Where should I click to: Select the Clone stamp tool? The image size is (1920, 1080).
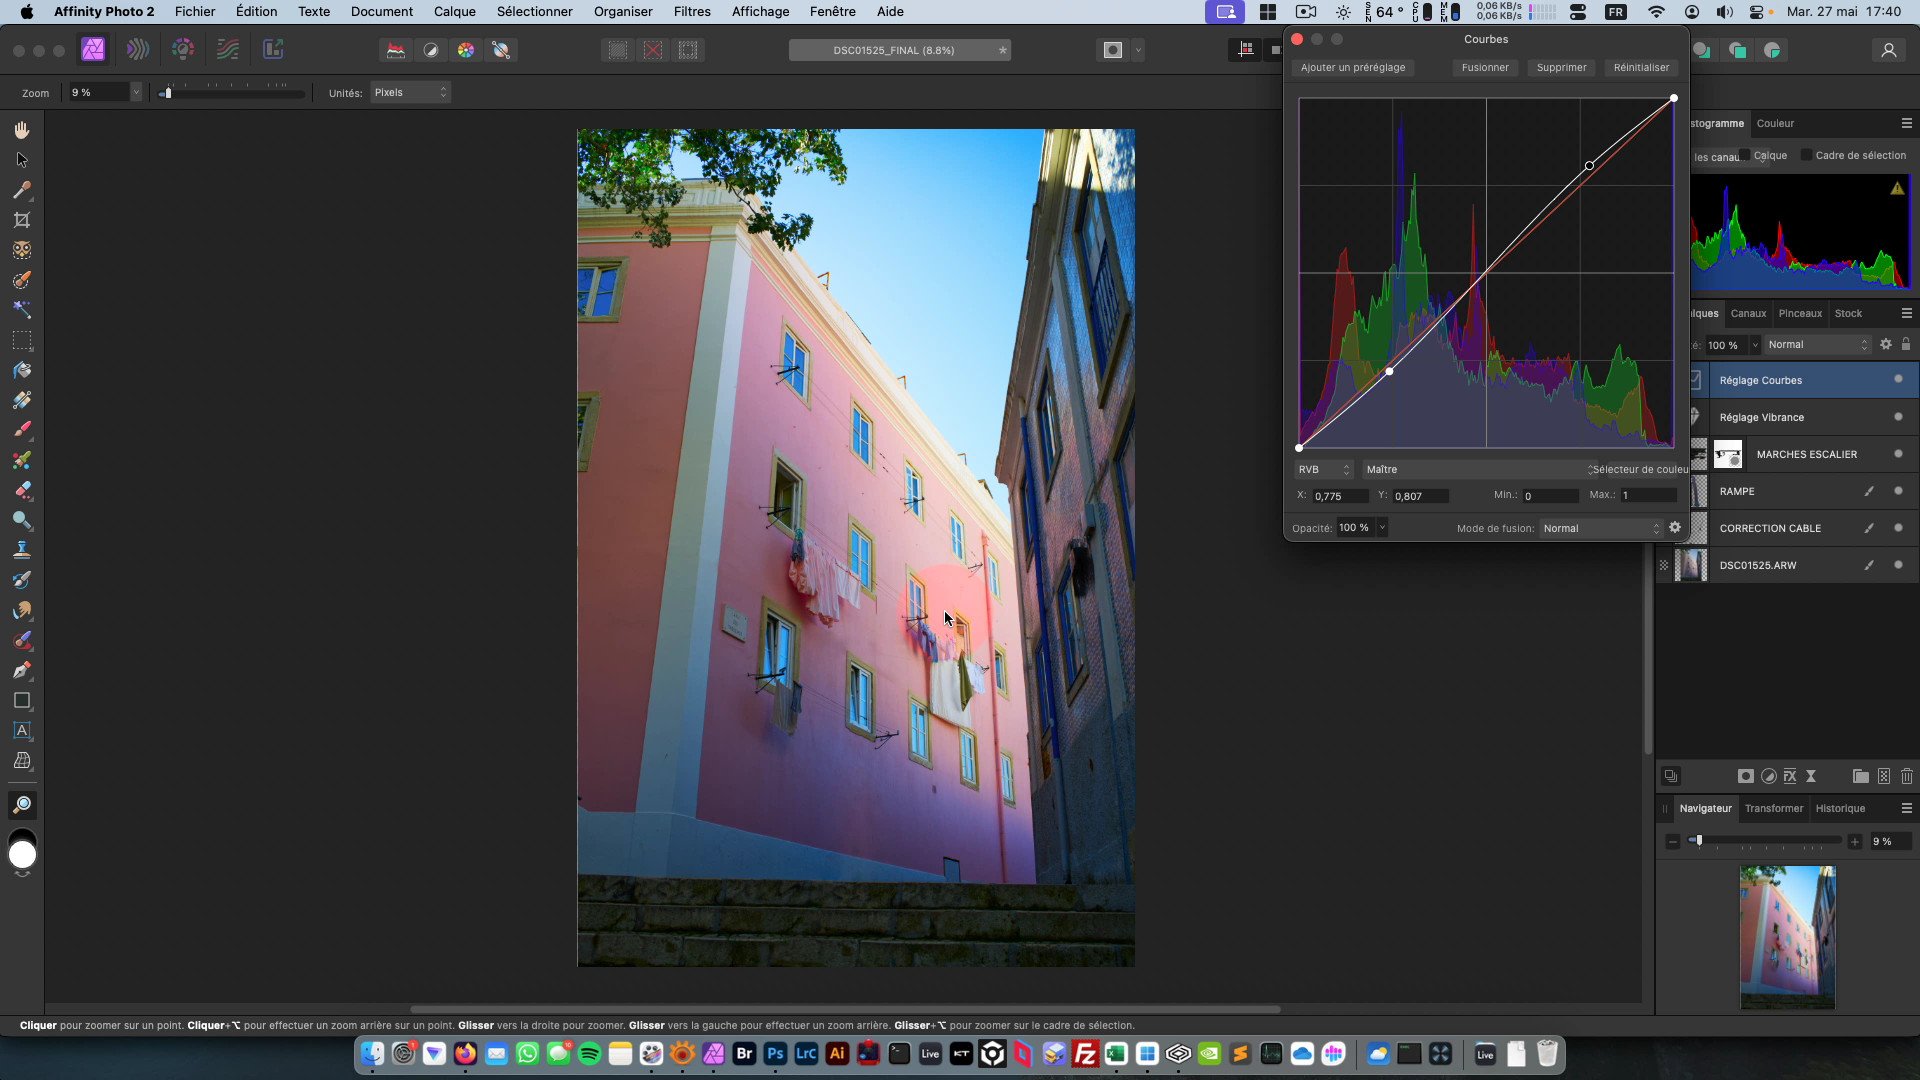click(22, 550)
